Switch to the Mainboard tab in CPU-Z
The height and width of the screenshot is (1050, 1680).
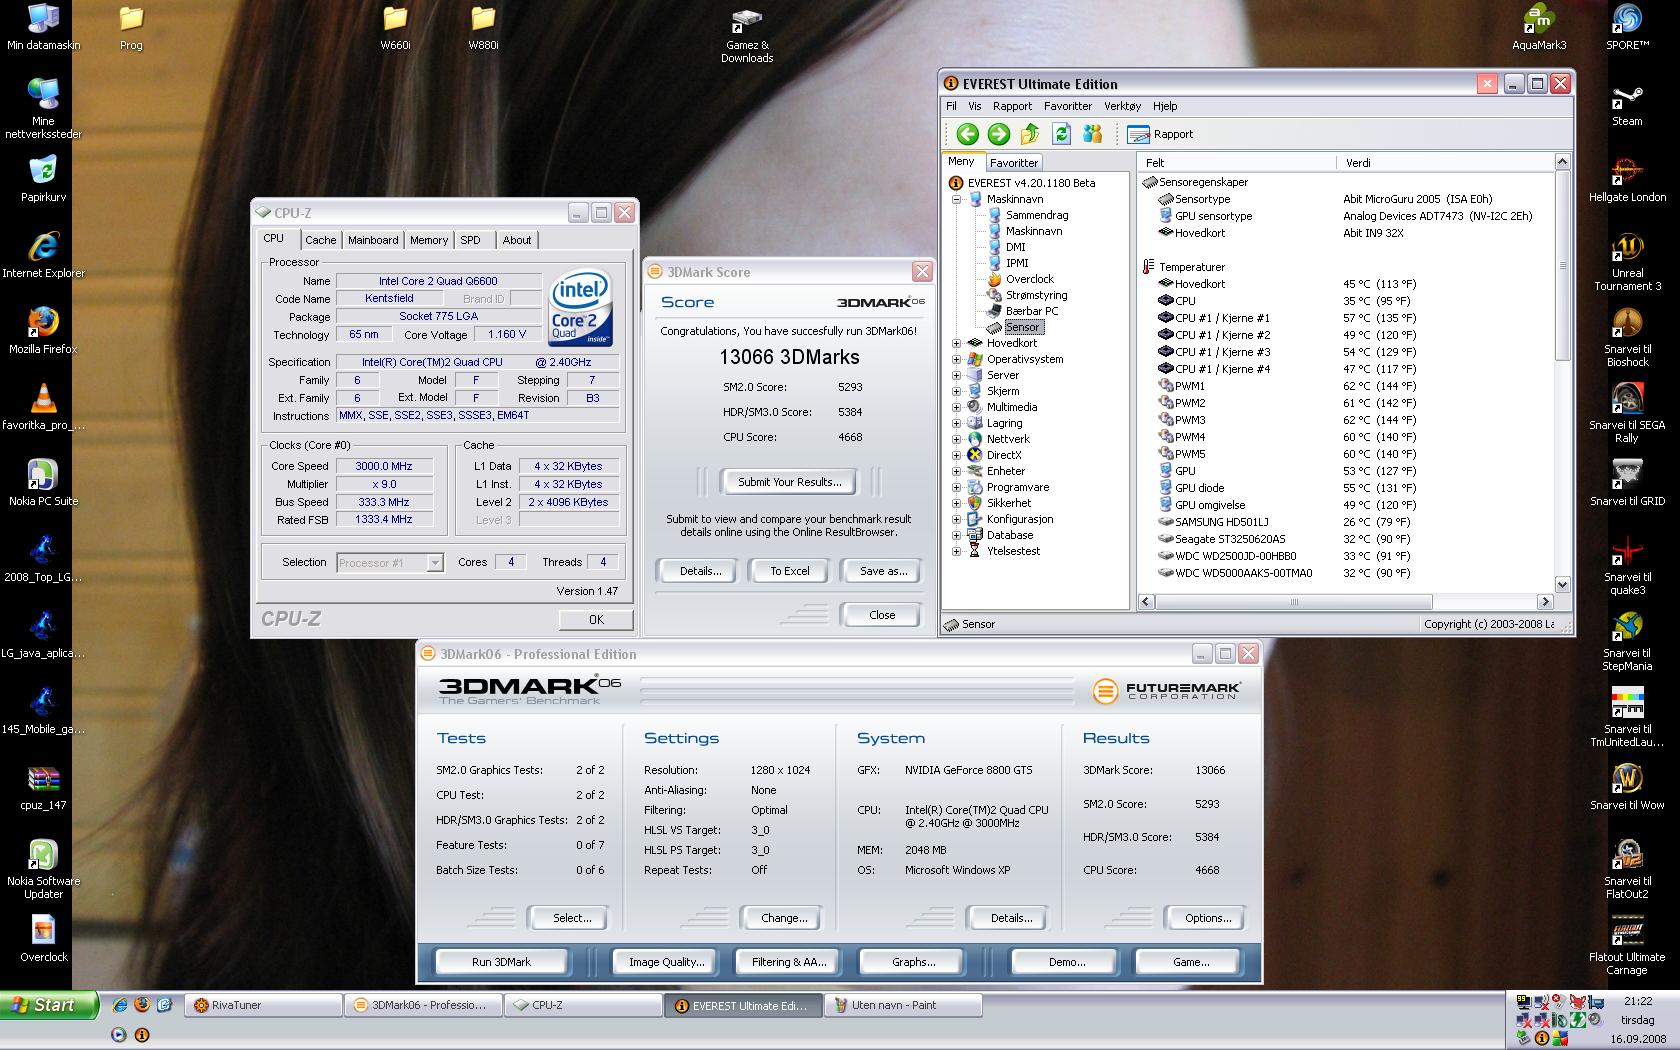(x=373, y=240)
